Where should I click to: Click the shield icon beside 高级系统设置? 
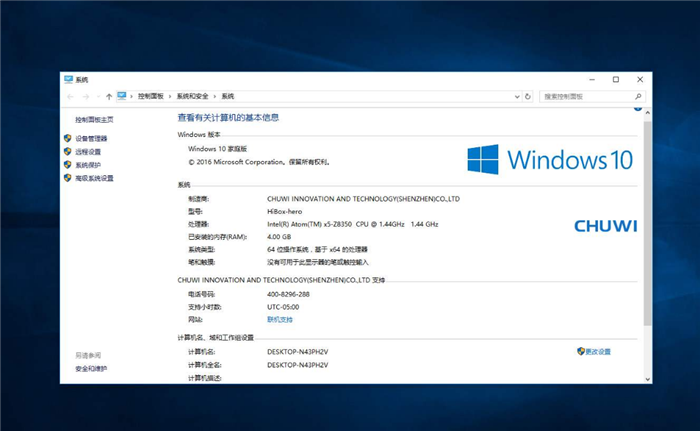(x=67, y=178)
